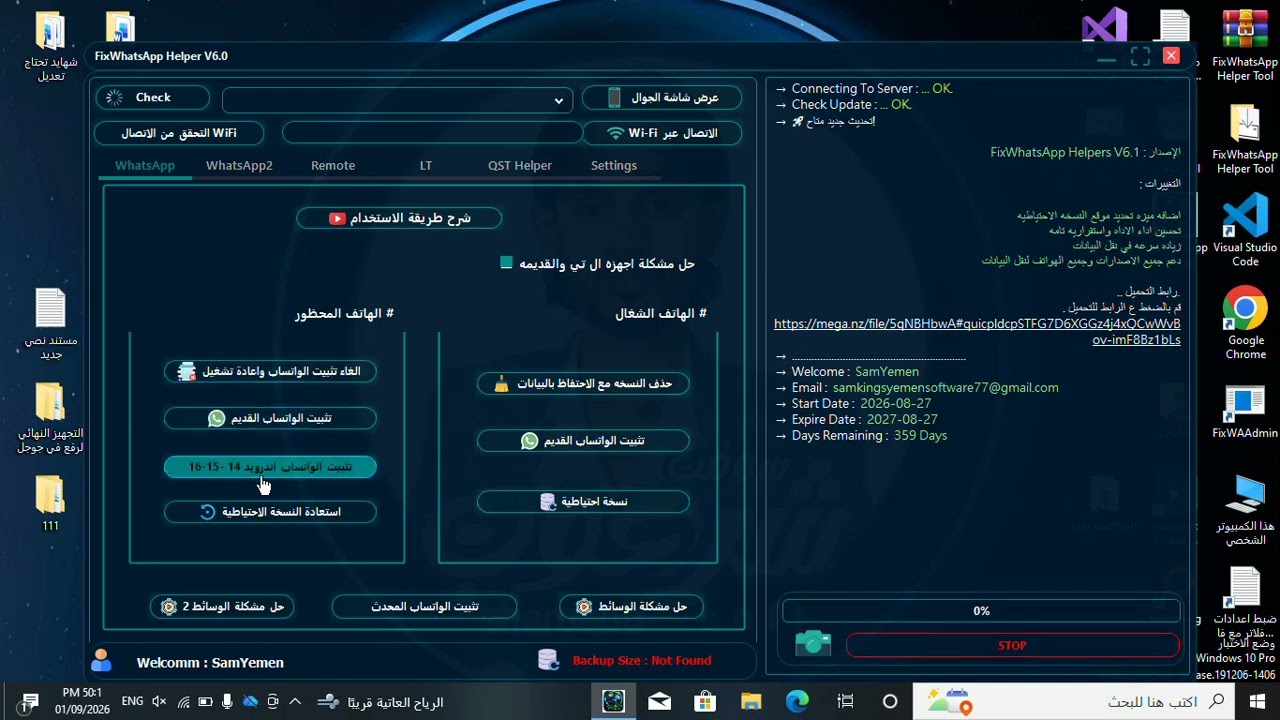1280x720 pixels.
Task: Open the هذا الكمبيوتر الشخصي desktop icon
Action: 1245,510
